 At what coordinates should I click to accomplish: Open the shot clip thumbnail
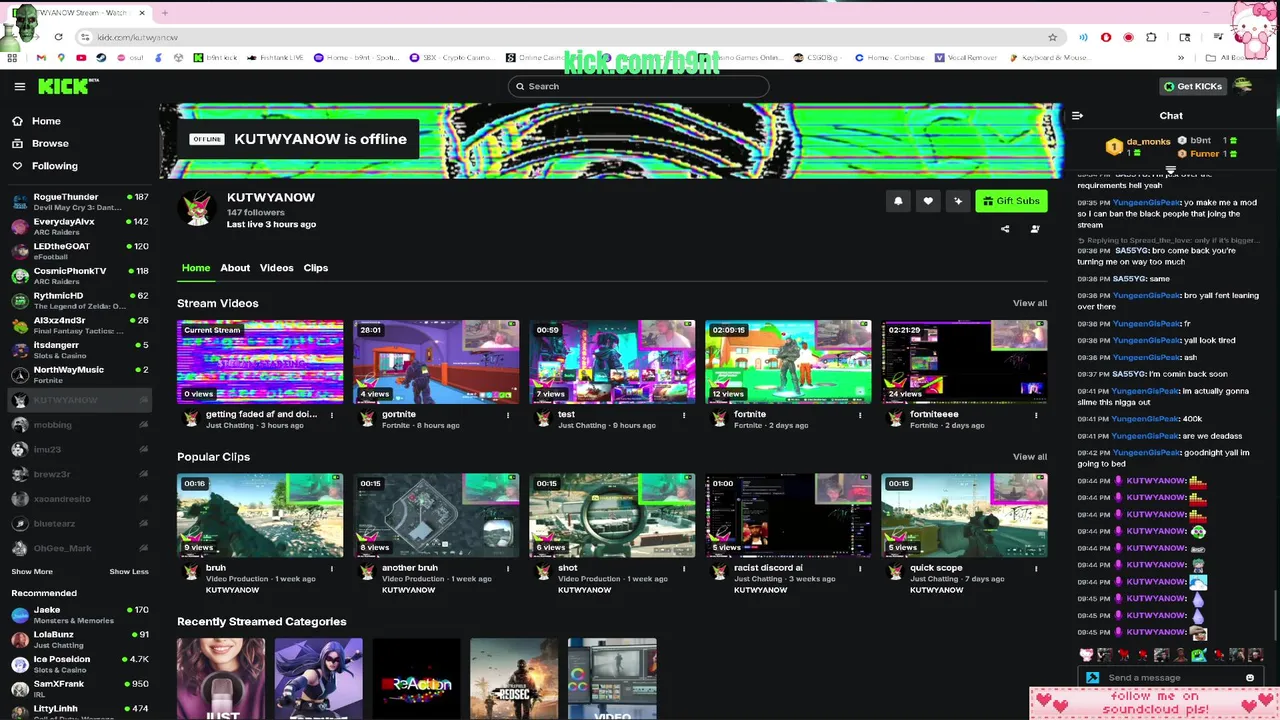tap(612, 516)
